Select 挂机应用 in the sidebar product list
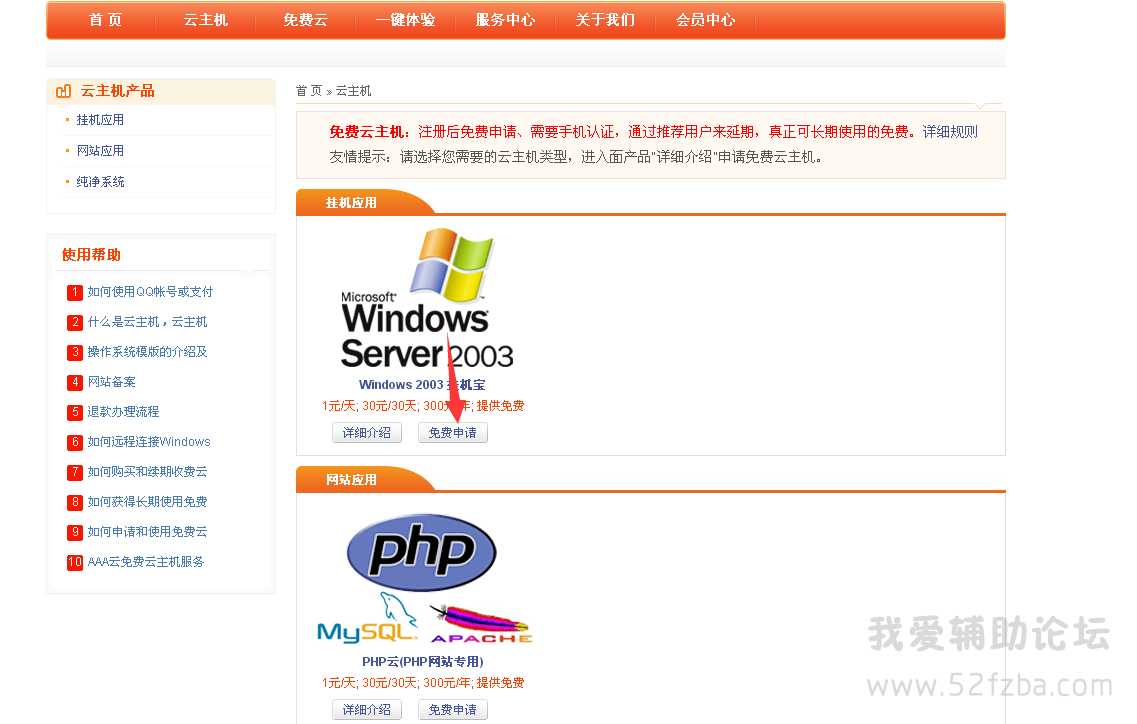Screen dimensions: 1137x724 tap(100, 120)
